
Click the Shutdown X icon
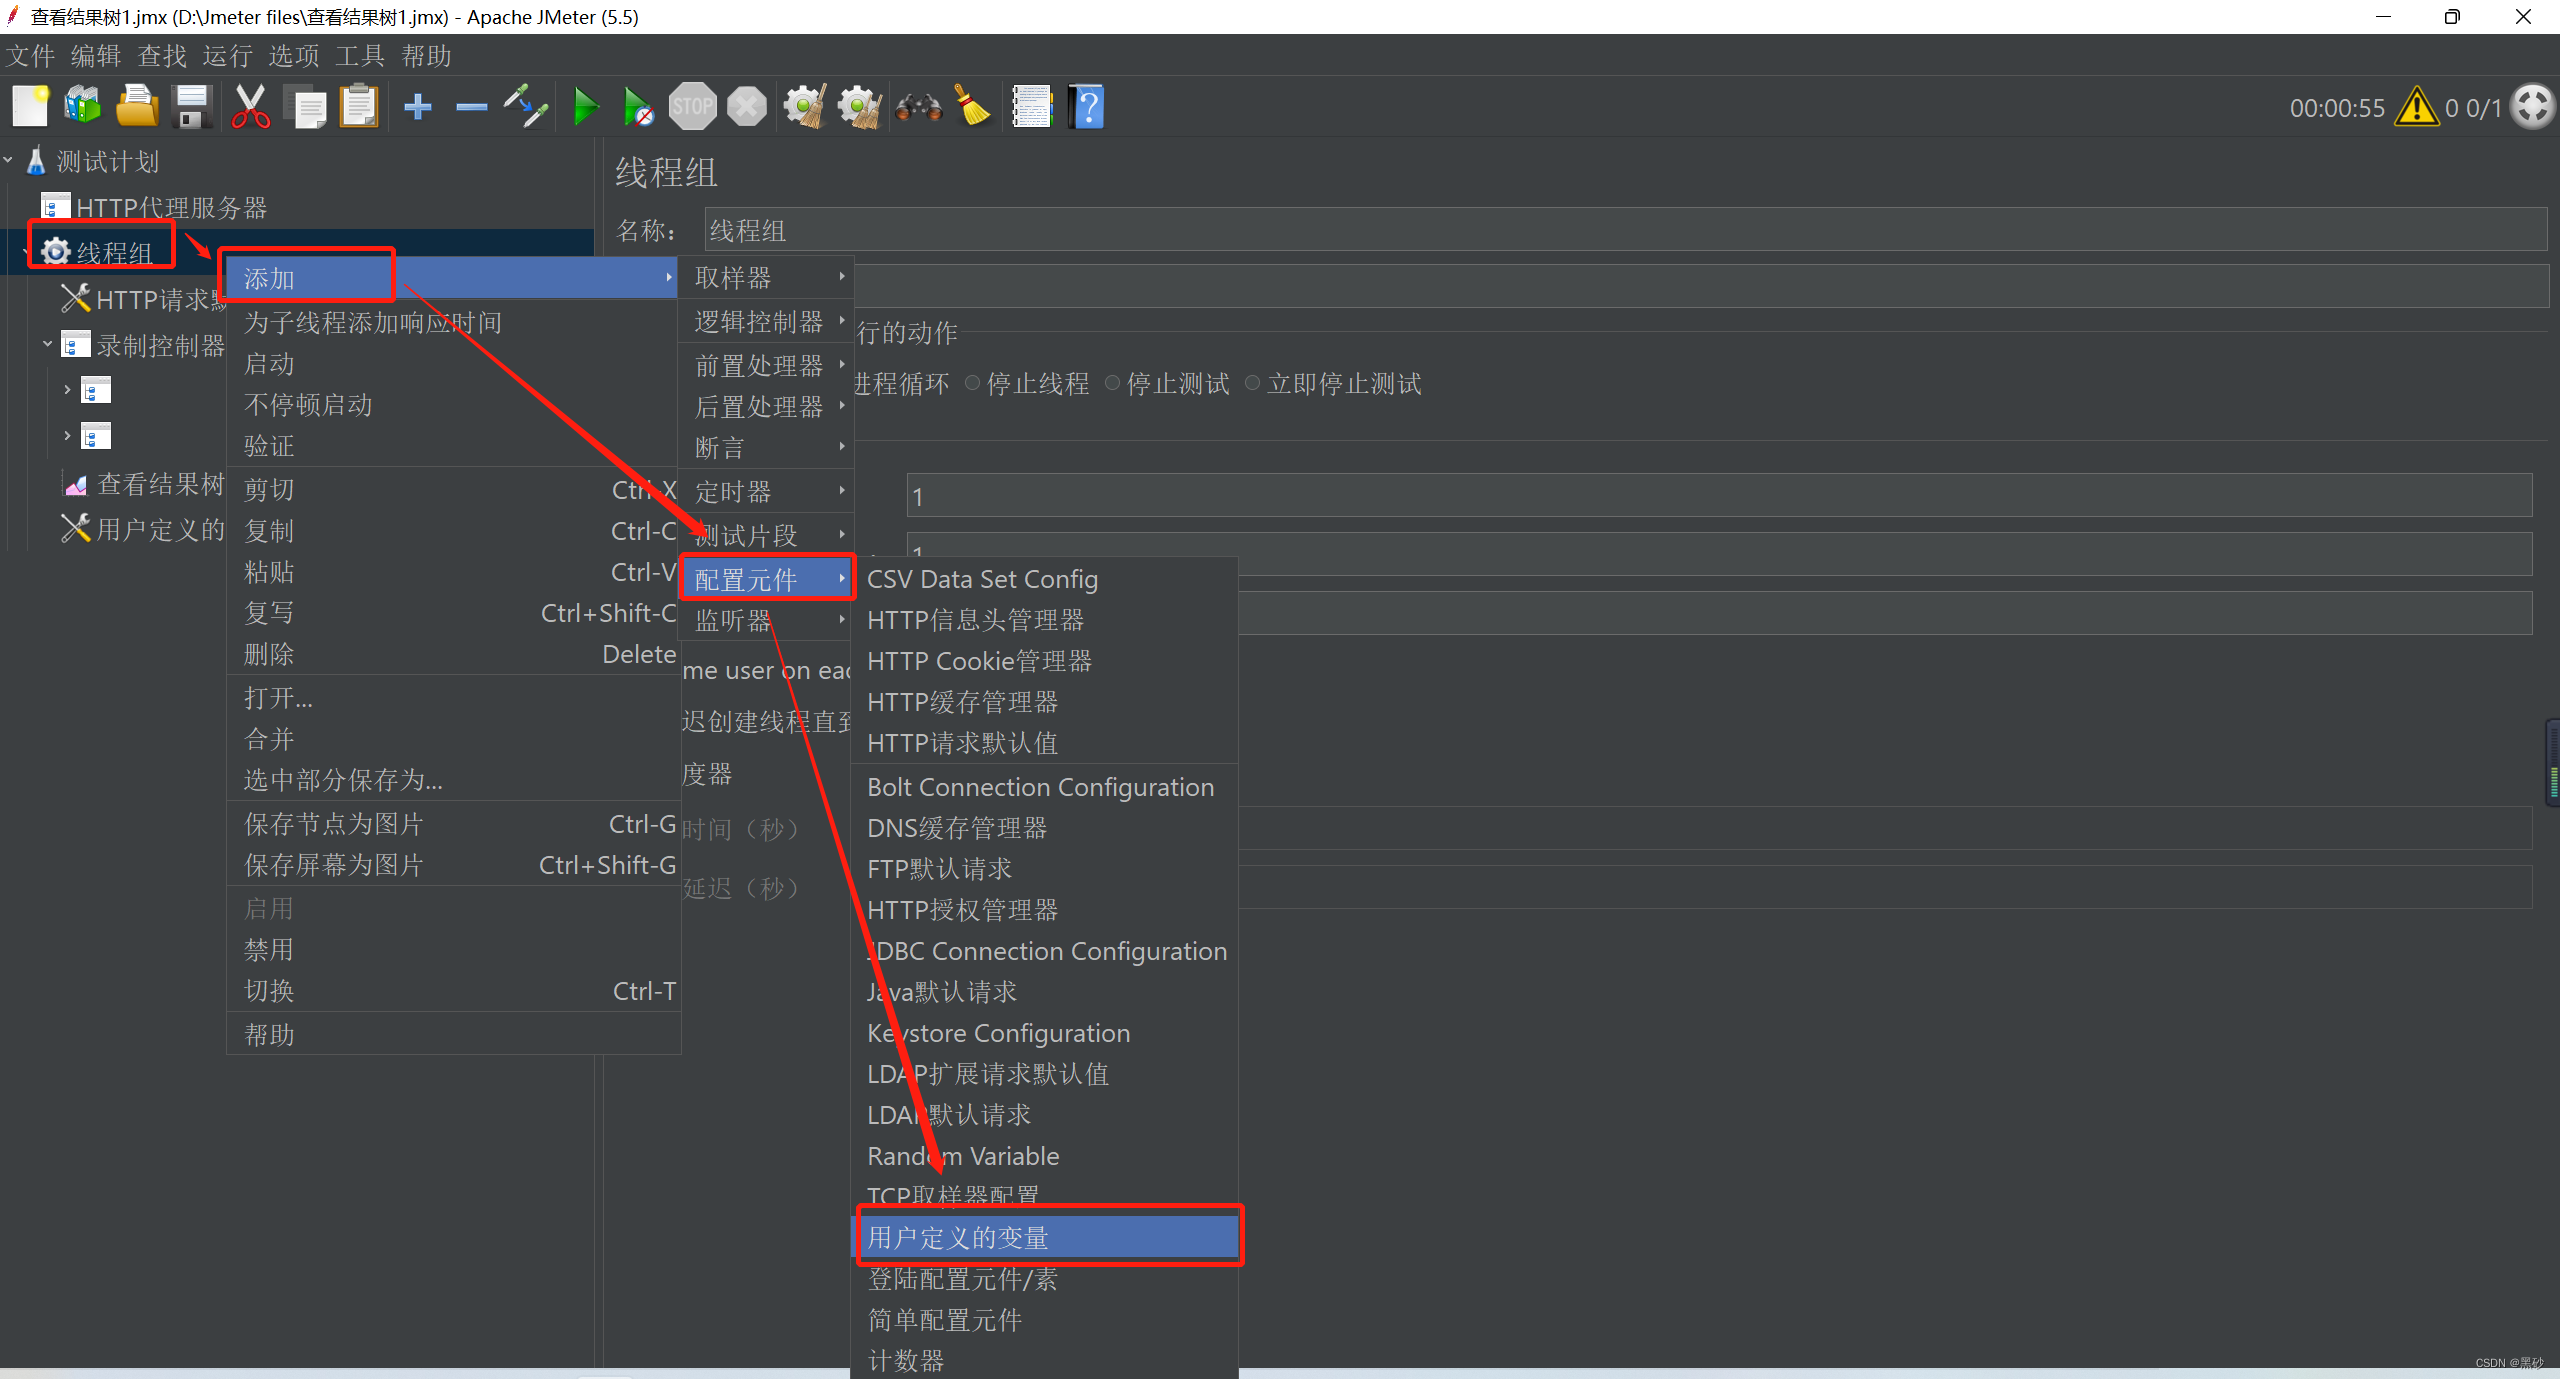click(x=746, y=106)
